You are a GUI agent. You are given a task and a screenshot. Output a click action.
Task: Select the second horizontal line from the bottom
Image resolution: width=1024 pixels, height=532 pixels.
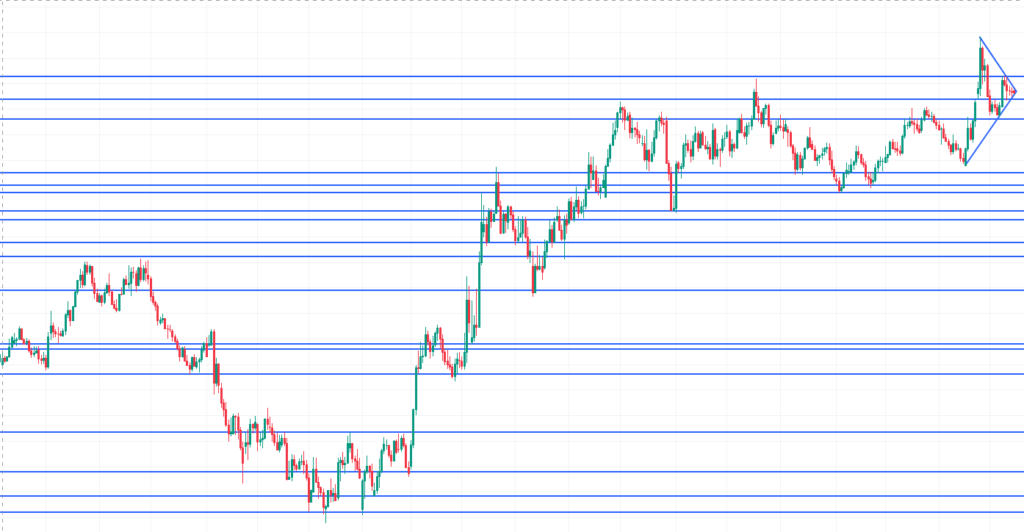click(500, 496)
